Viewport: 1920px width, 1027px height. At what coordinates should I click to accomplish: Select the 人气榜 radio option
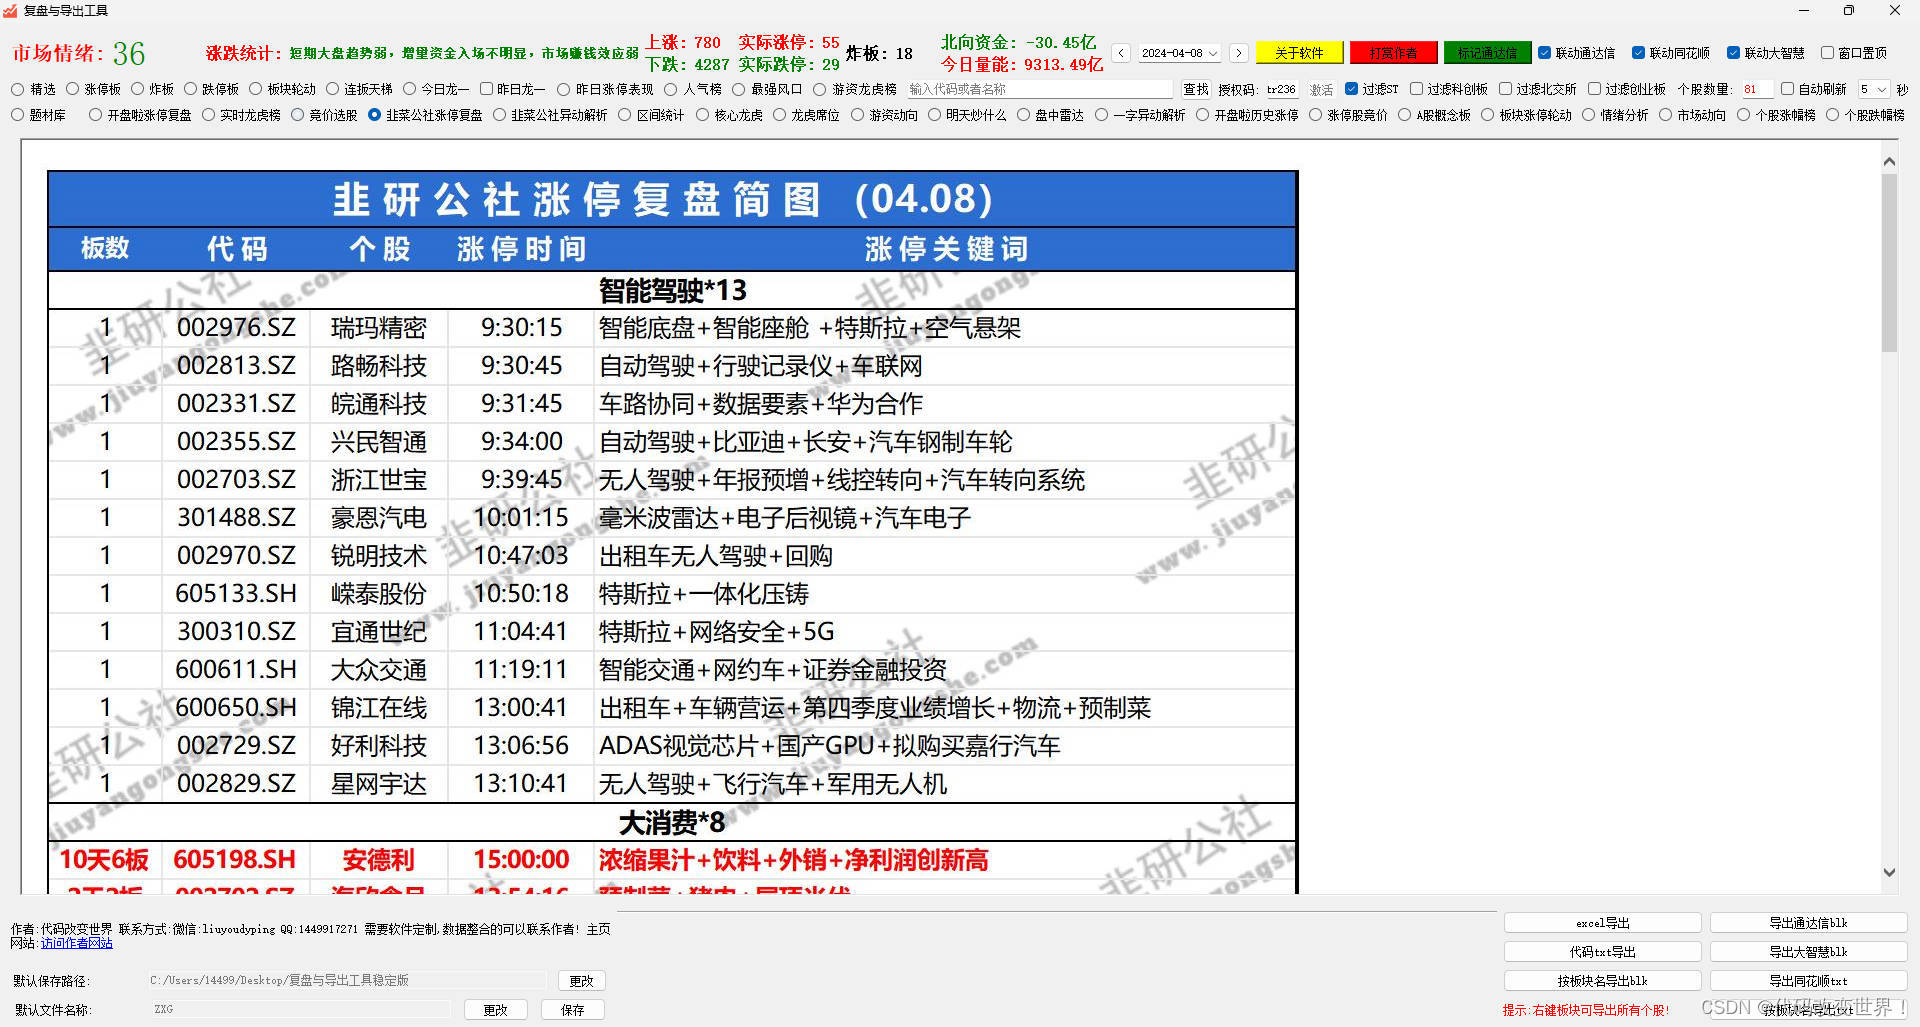coord(671,89)
